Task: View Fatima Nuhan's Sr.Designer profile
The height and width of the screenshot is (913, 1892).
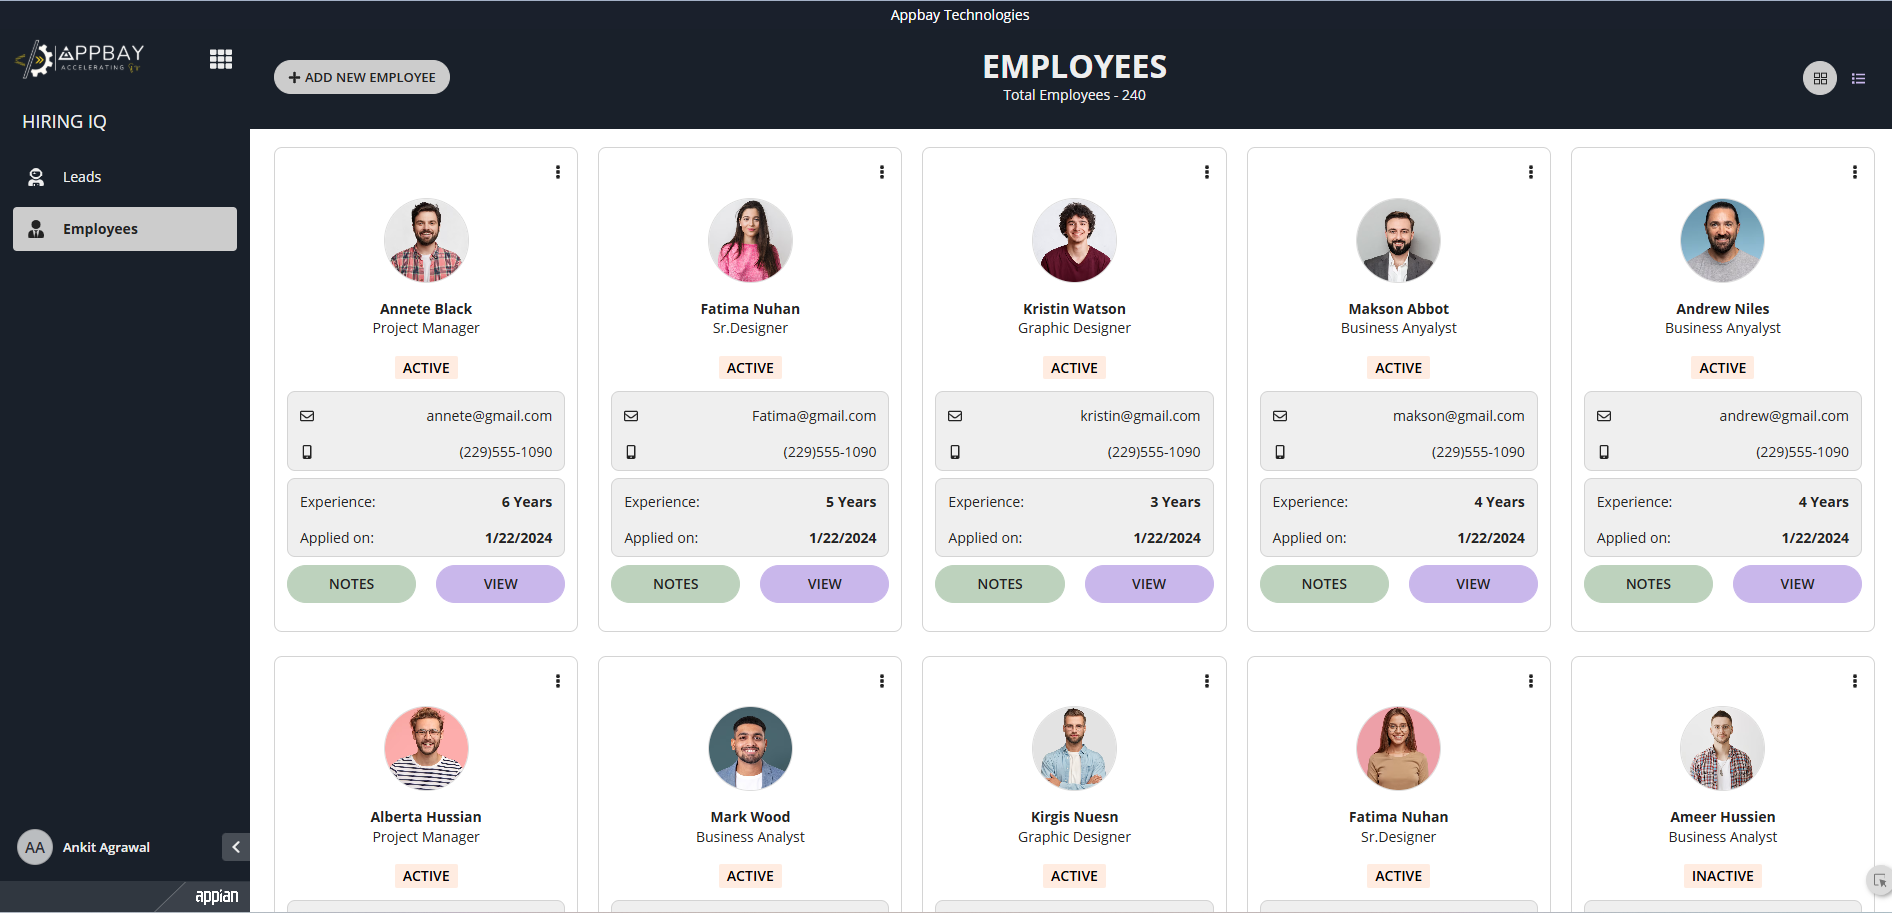Action: tap(824, 584)
